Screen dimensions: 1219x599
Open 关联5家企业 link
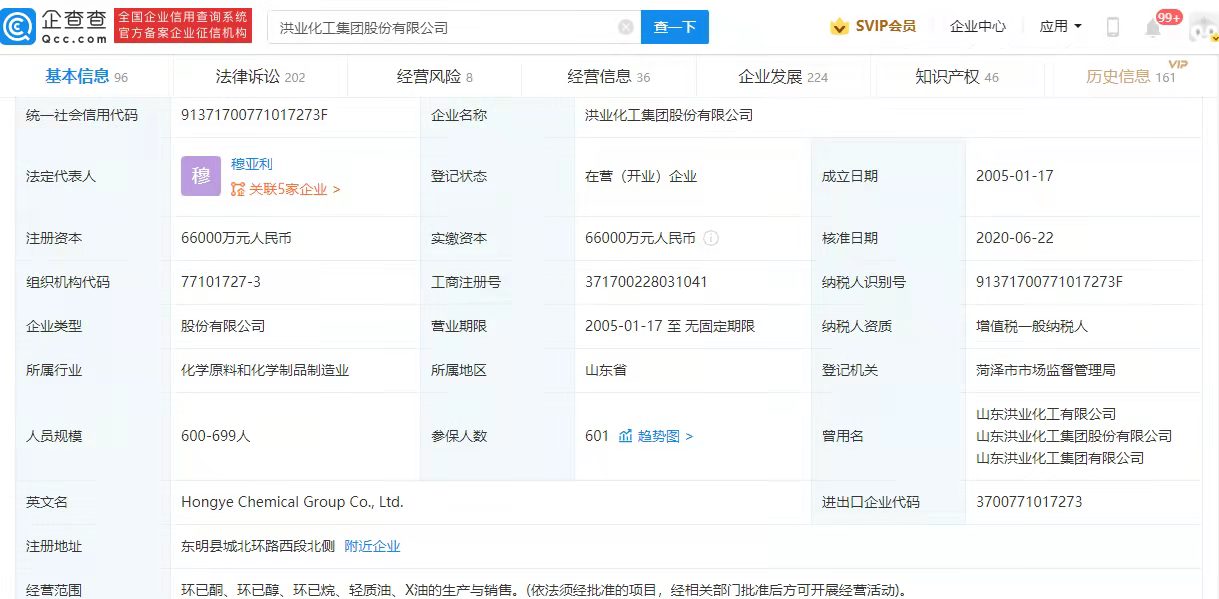point(286,189)
